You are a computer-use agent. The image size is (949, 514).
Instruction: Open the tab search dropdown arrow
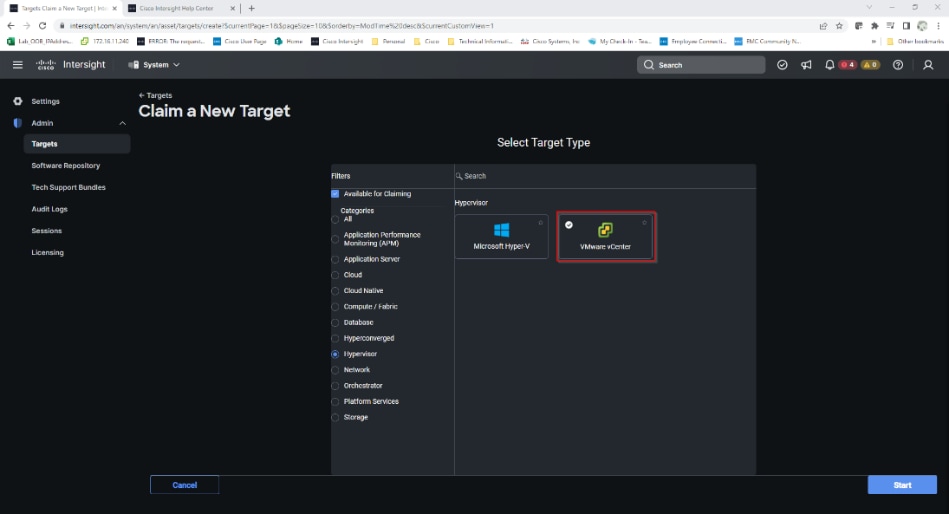coord(869,8)
